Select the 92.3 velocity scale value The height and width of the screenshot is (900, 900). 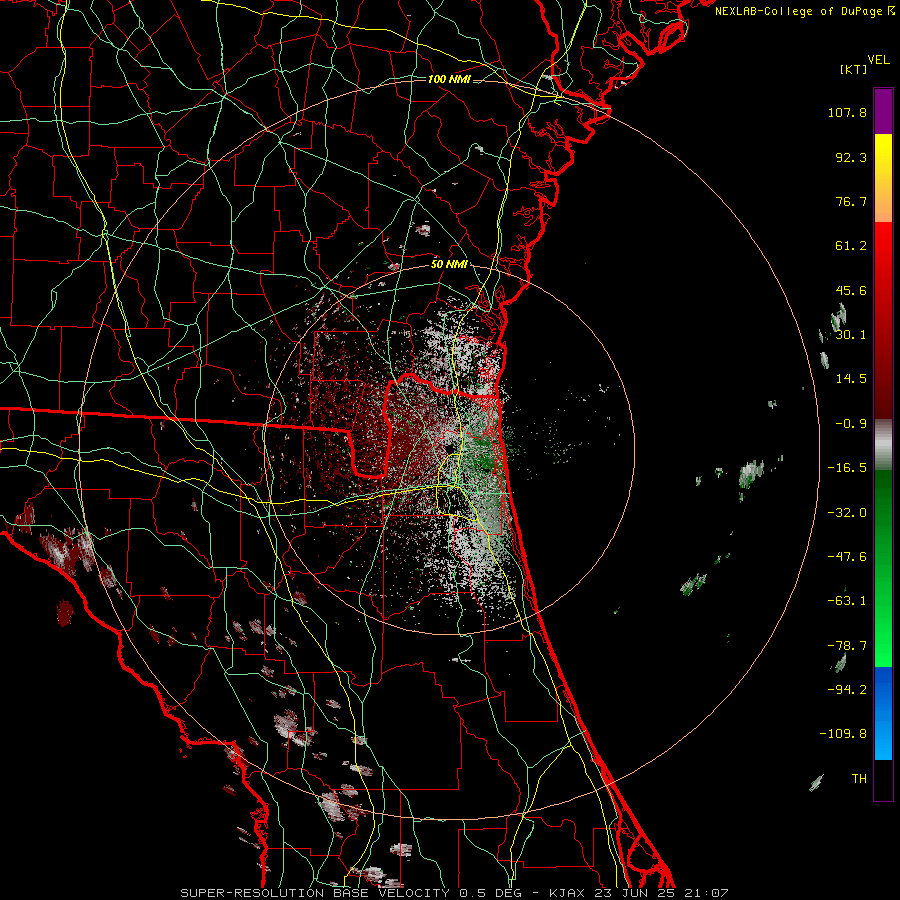(x=851, y=157)
